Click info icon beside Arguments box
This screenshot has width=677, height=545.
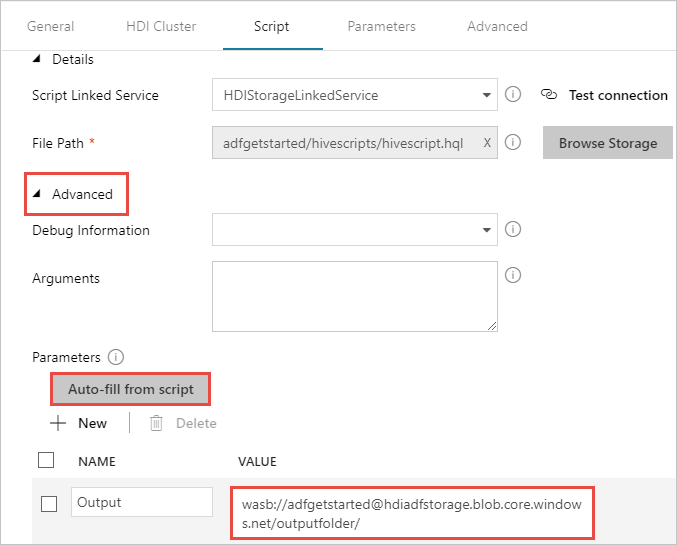[513, 275]
